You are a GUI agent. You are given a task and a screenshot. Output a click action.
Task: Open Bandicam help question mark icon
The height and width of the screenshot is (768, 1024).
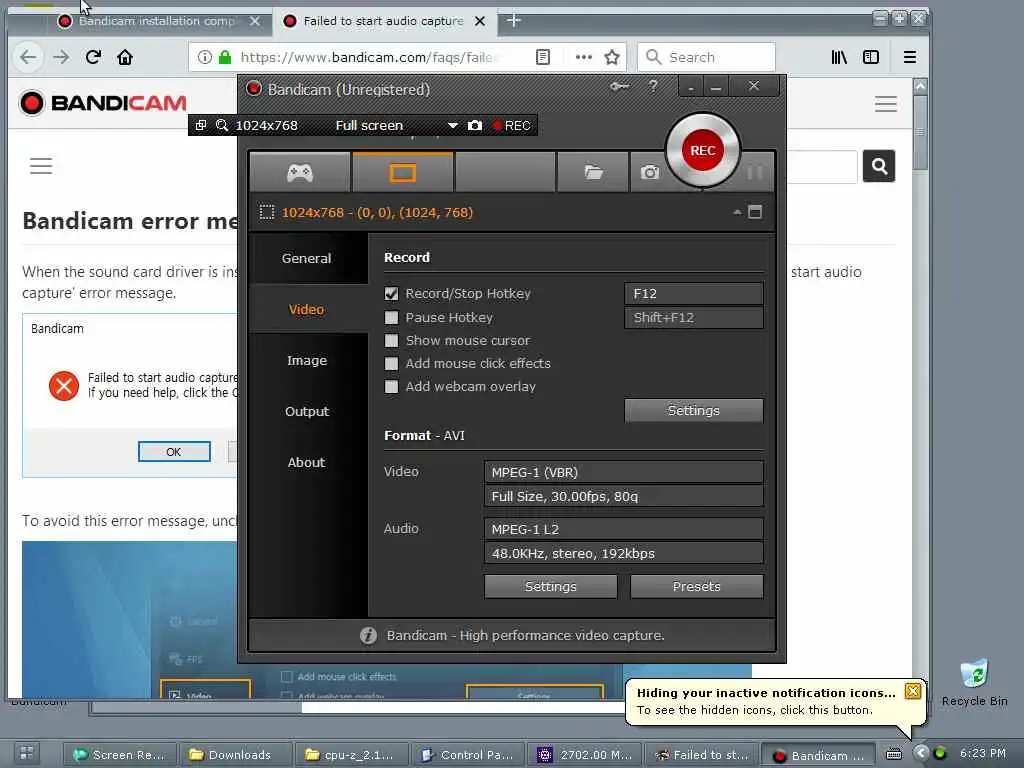[x=652, y=86]
